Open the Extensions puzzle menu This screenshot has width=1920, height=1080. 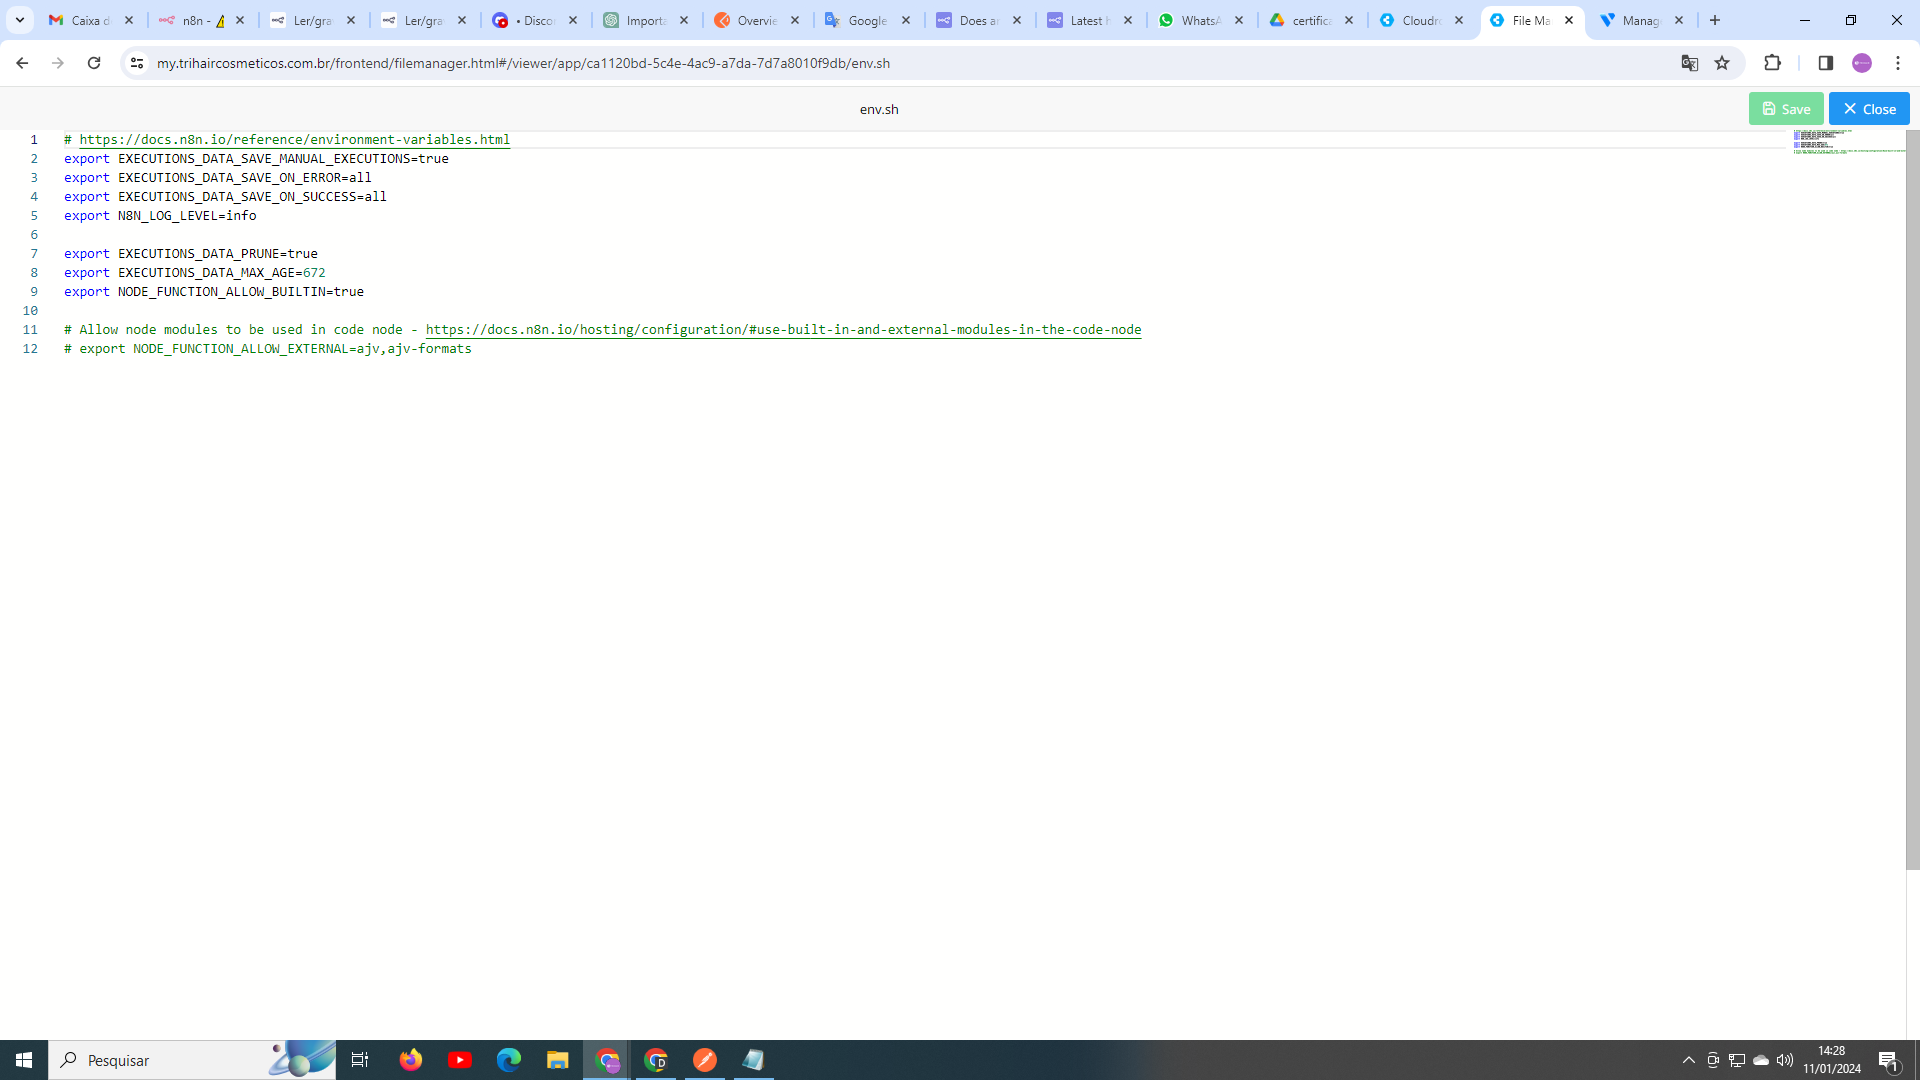tap(1773, 63)
